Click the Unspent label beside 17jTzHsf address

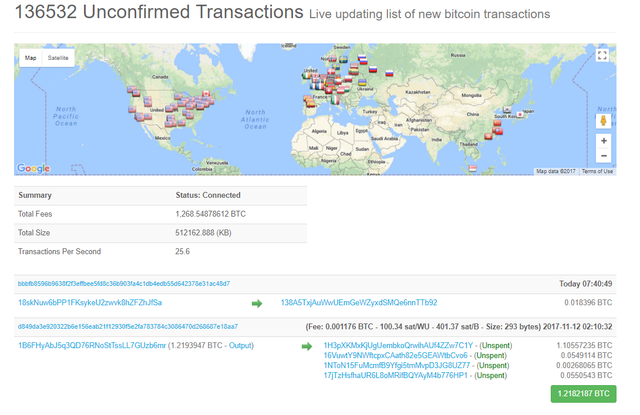click(490, 375)
